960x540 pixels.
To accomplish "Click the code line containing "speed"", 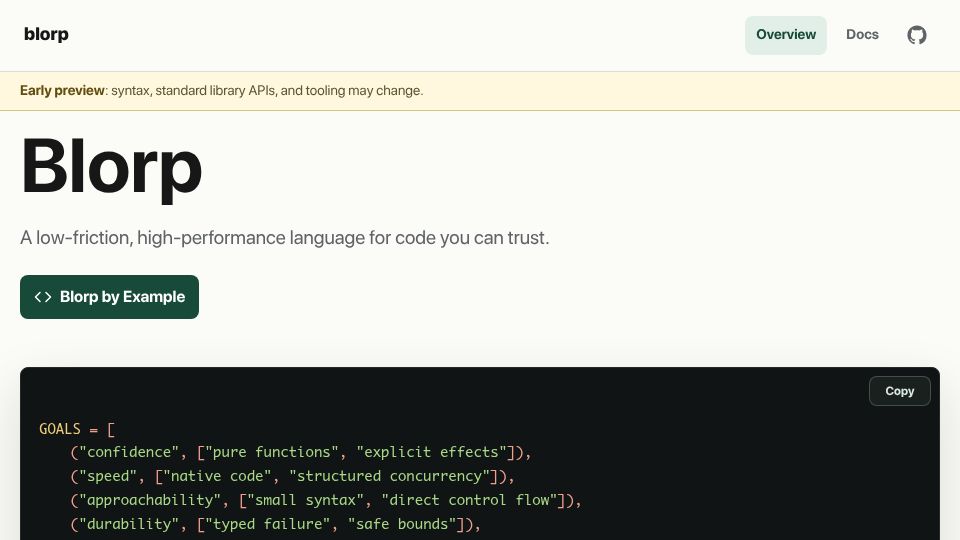I will (293, 476).
